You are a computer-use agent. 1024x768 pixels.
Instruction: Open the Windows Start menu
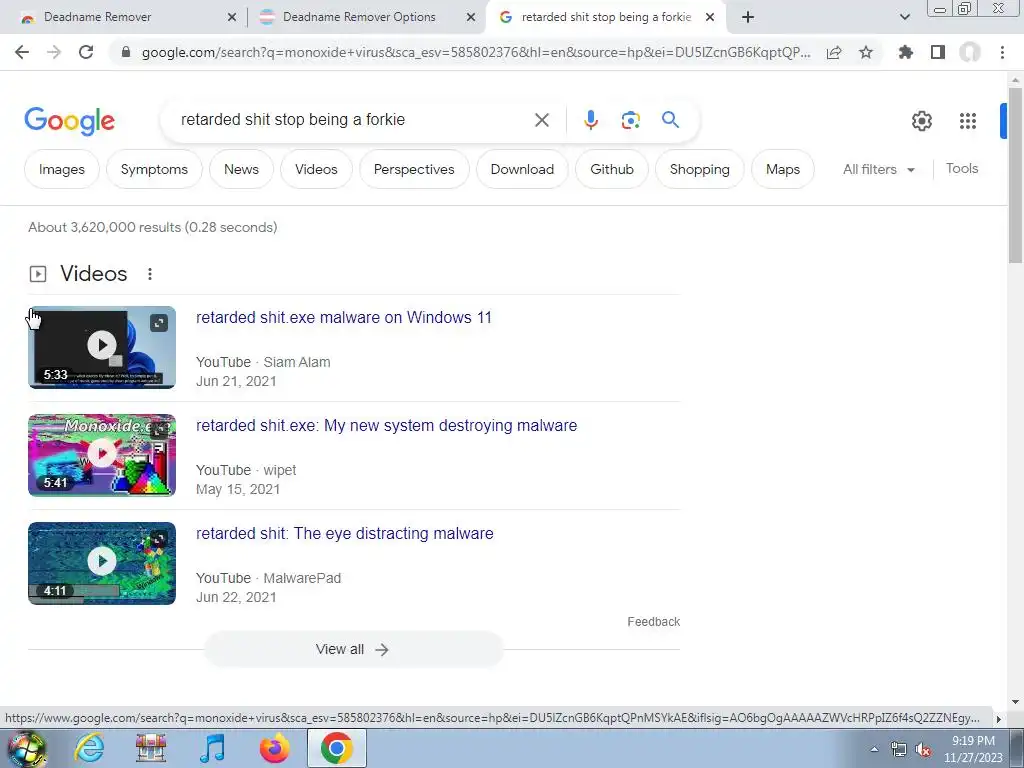26,748
